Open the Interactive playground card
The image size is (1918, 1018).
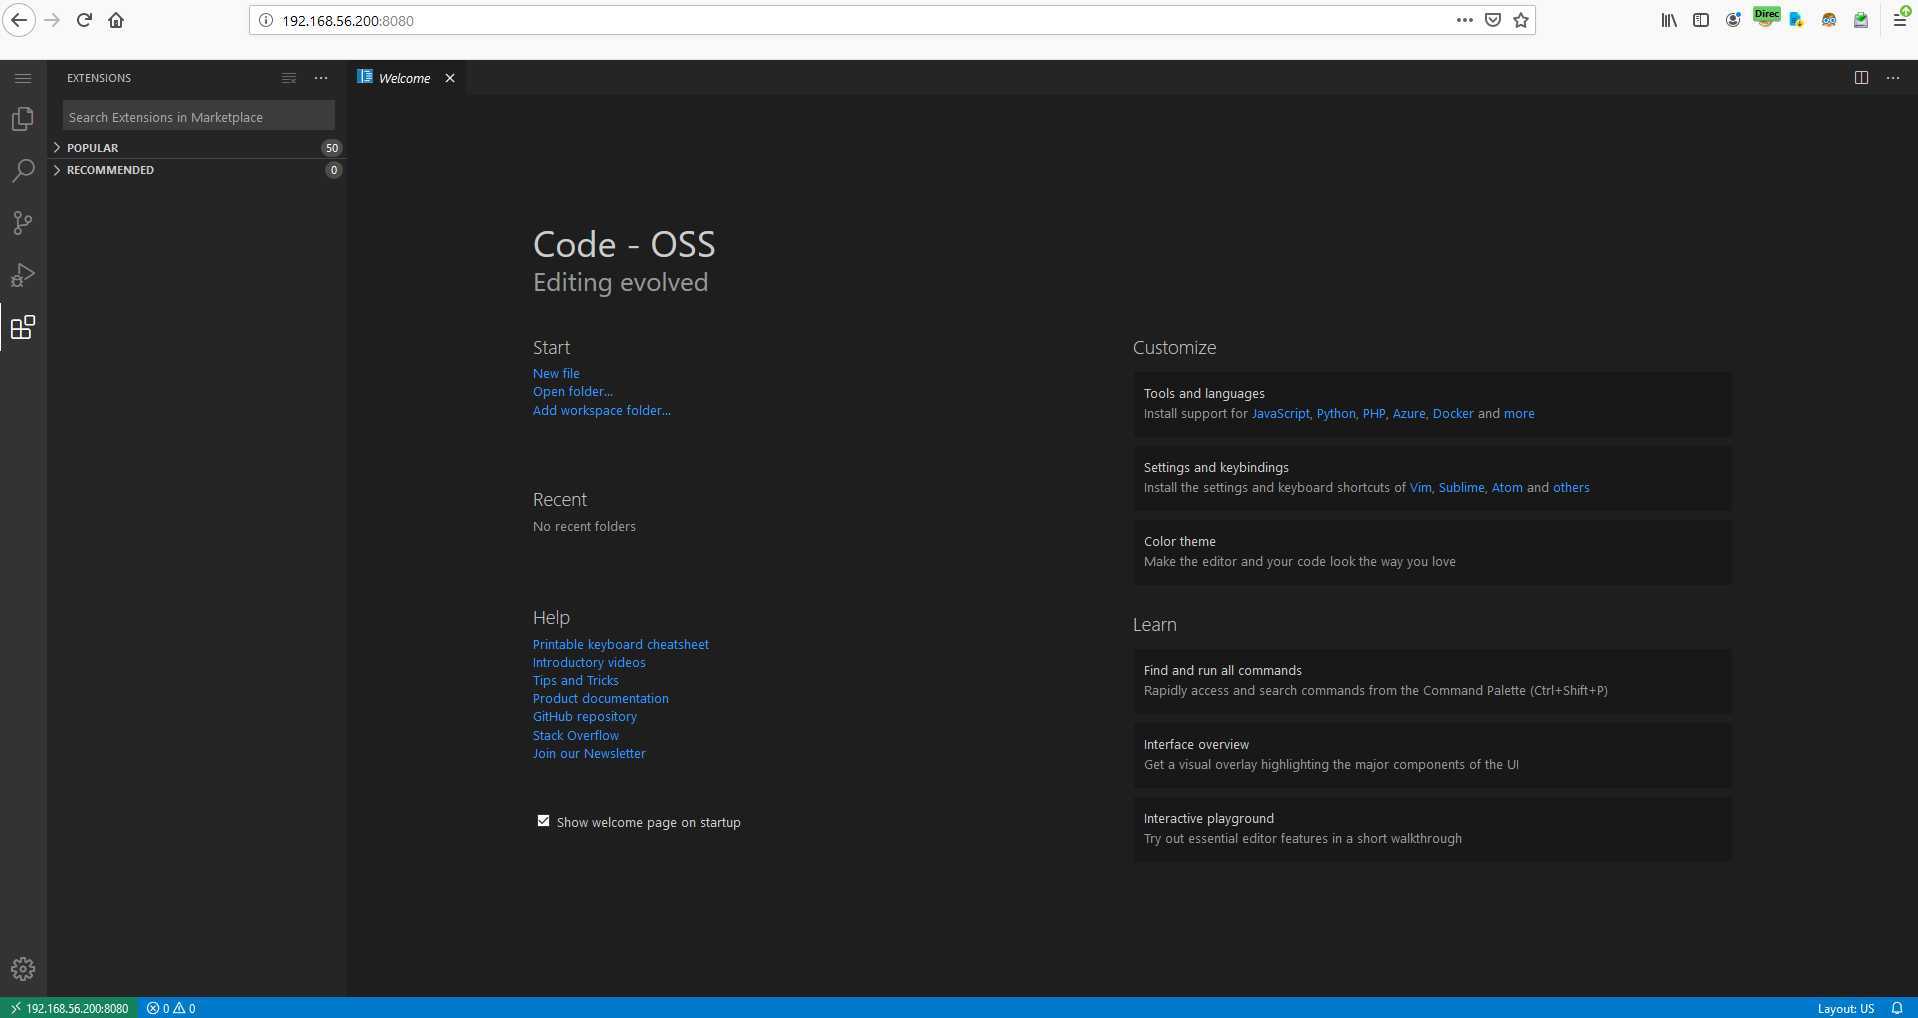coord(1432,829)
